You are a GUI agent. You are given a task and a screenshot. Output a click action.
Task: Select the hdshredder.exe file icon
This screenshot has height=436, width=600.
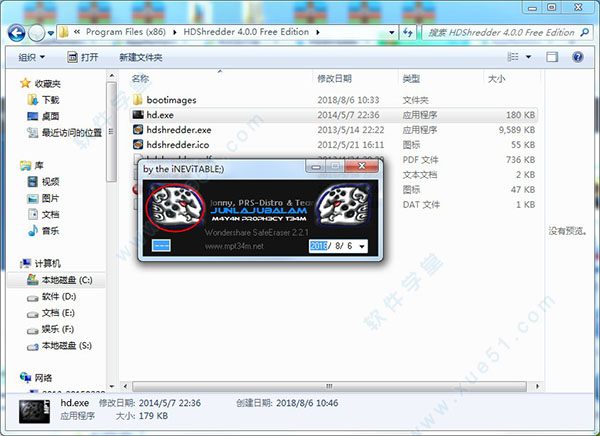[x=138, y=130]
